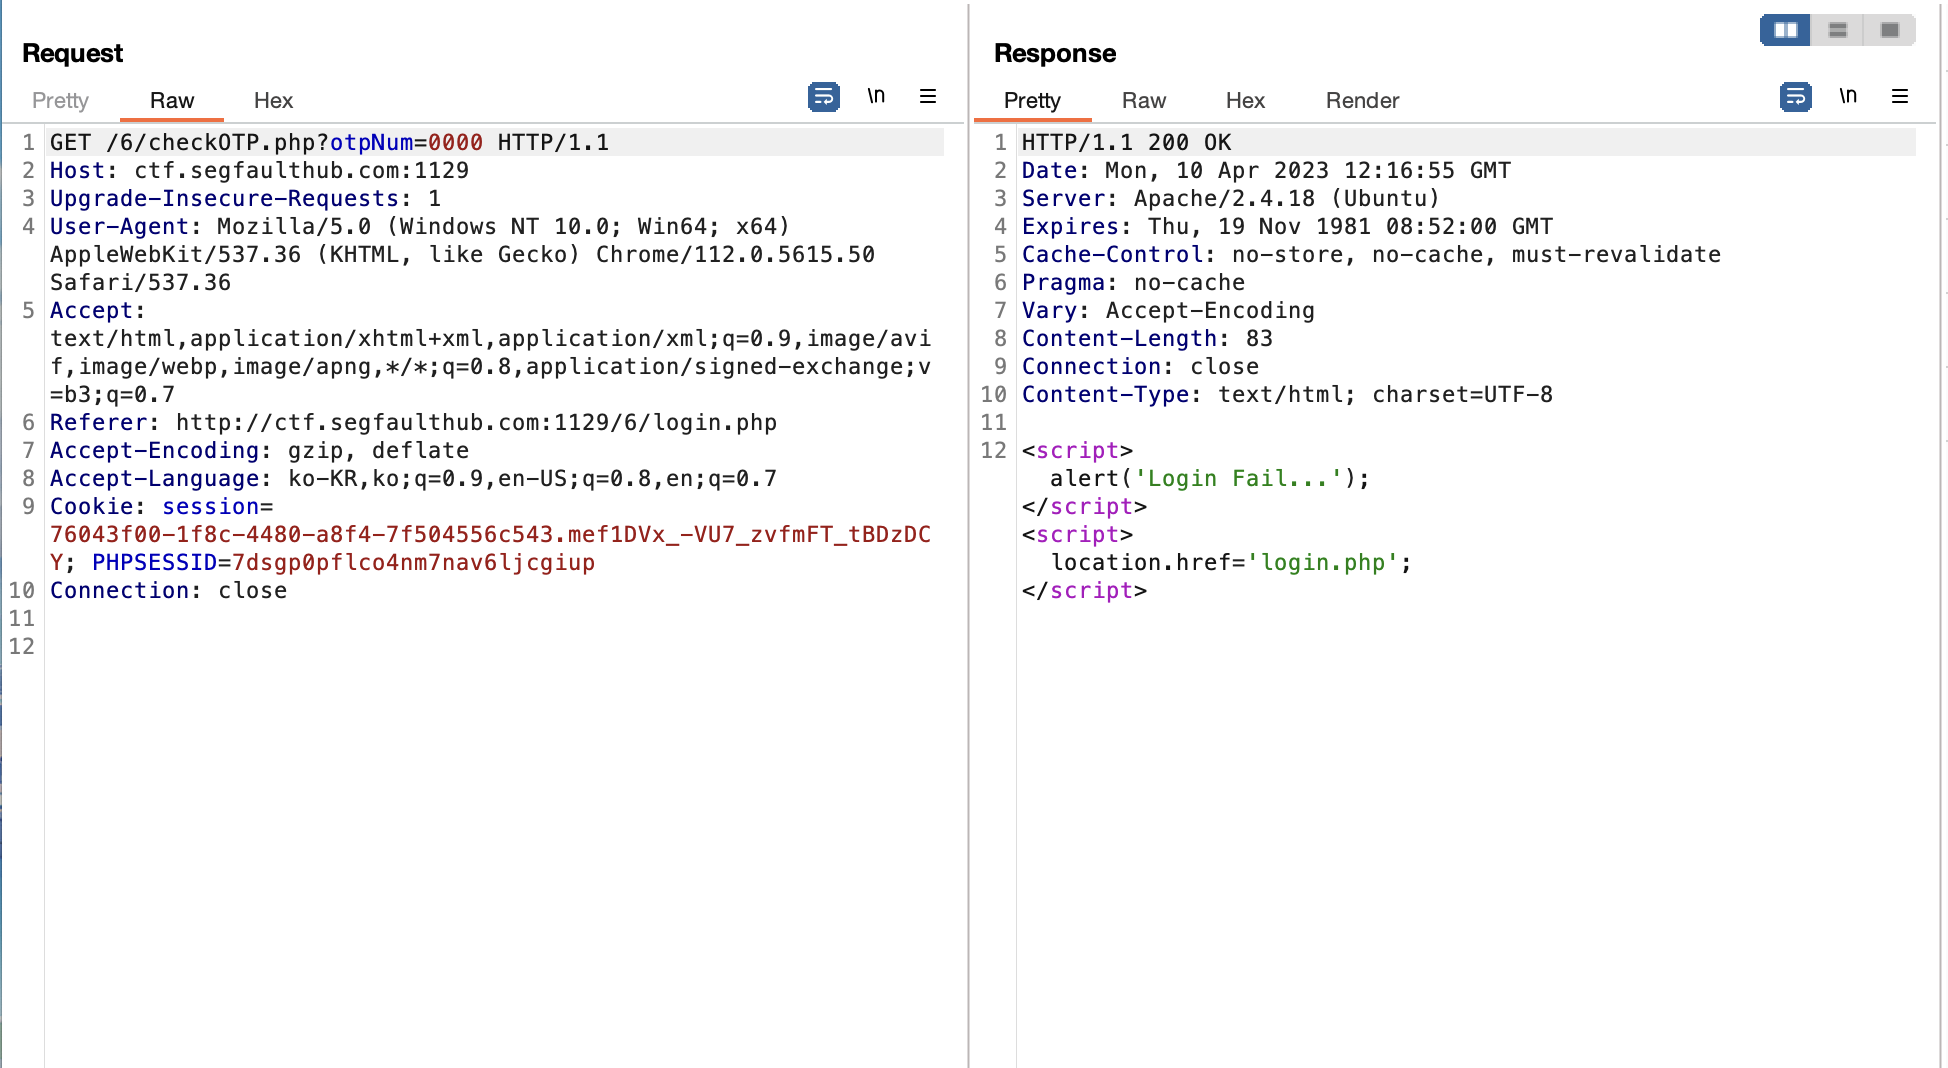This screenshot has height=1068, width=1948.
Task: Click the Response panel title
Action: coord(1055,53)
